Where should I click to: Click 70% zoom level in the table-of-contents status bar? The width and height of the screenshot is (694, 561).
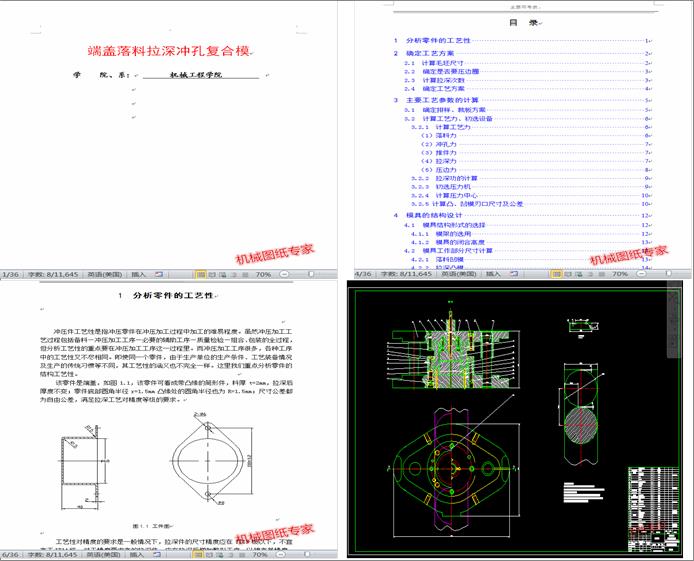[x=620, y=274]
